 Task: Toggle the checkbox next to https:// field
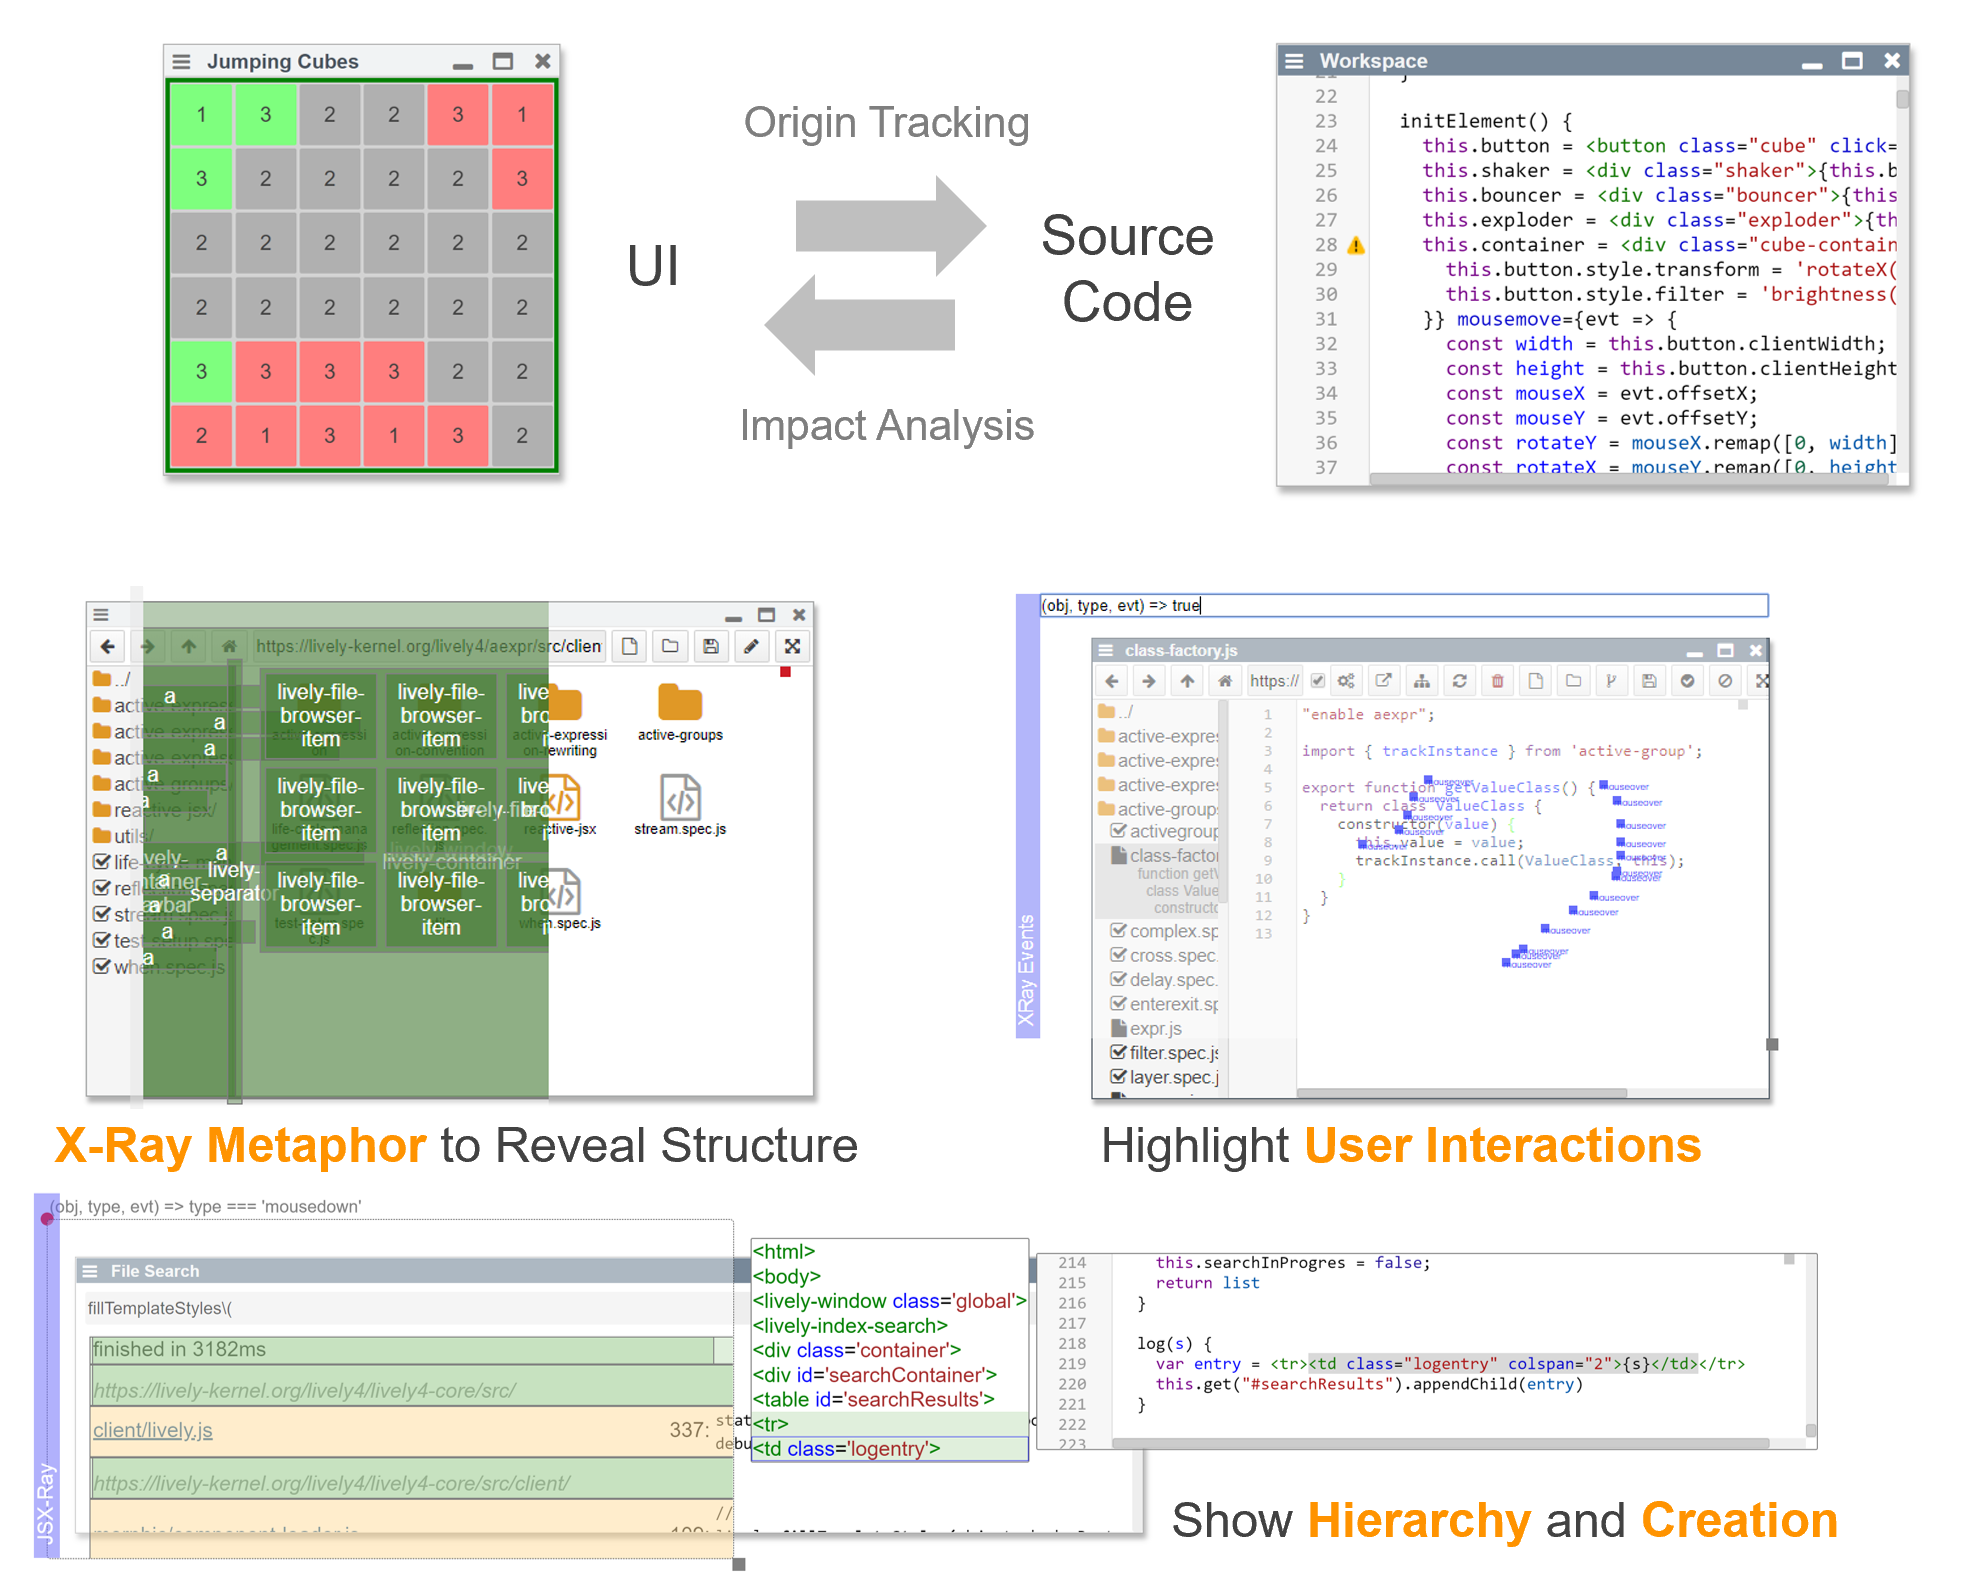tap(1317, 681)
